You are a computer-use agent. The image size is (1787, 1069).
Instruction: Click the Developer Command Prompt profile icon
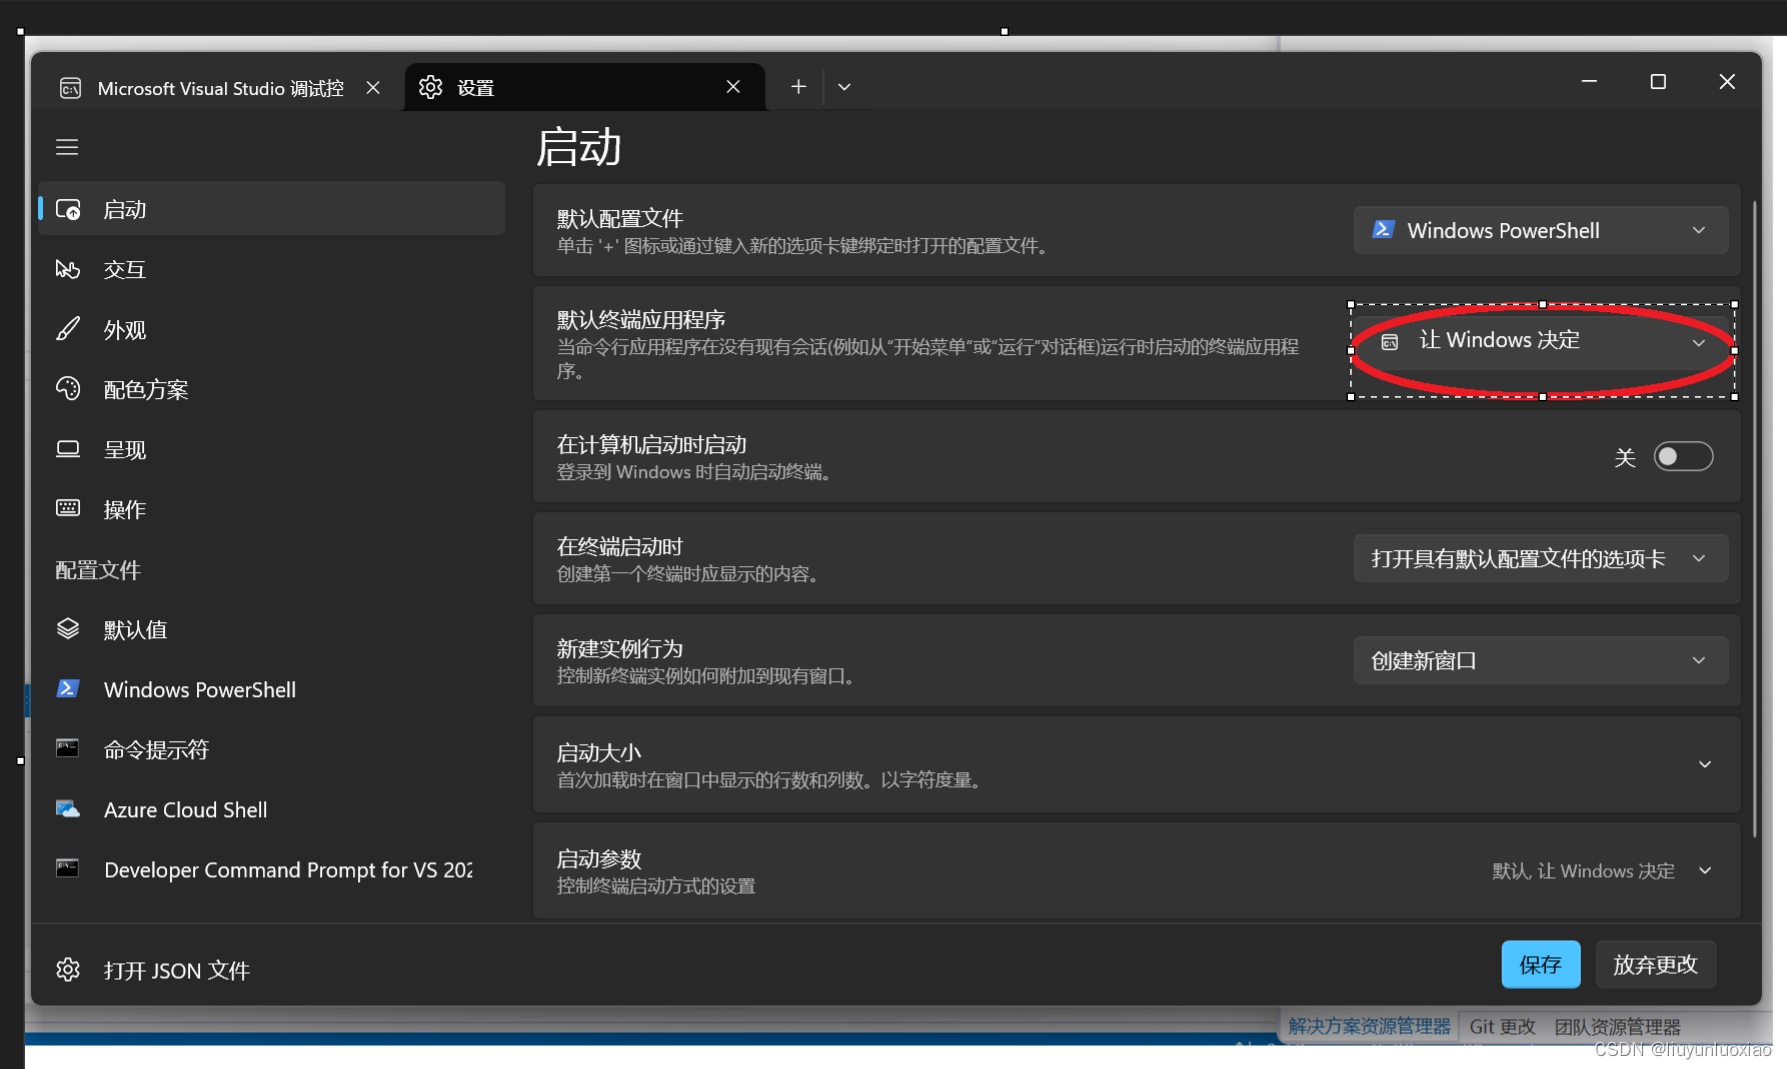(x=68, y=868)
